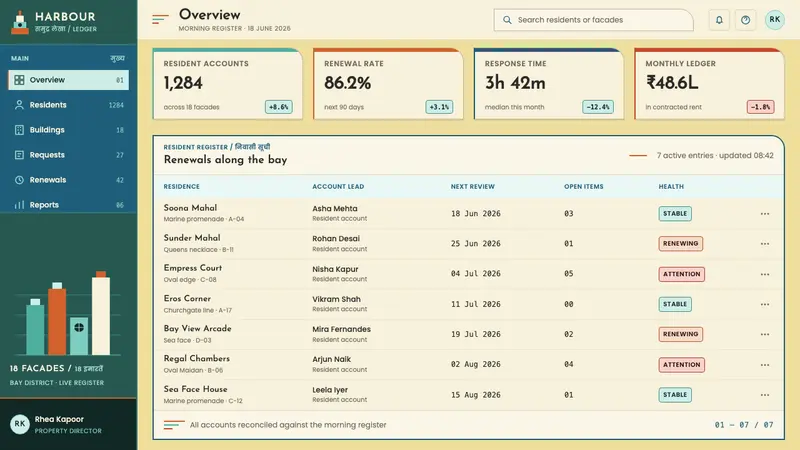
Task: Open the hamburger menu beside Overview title
Action: pos(160,19)
